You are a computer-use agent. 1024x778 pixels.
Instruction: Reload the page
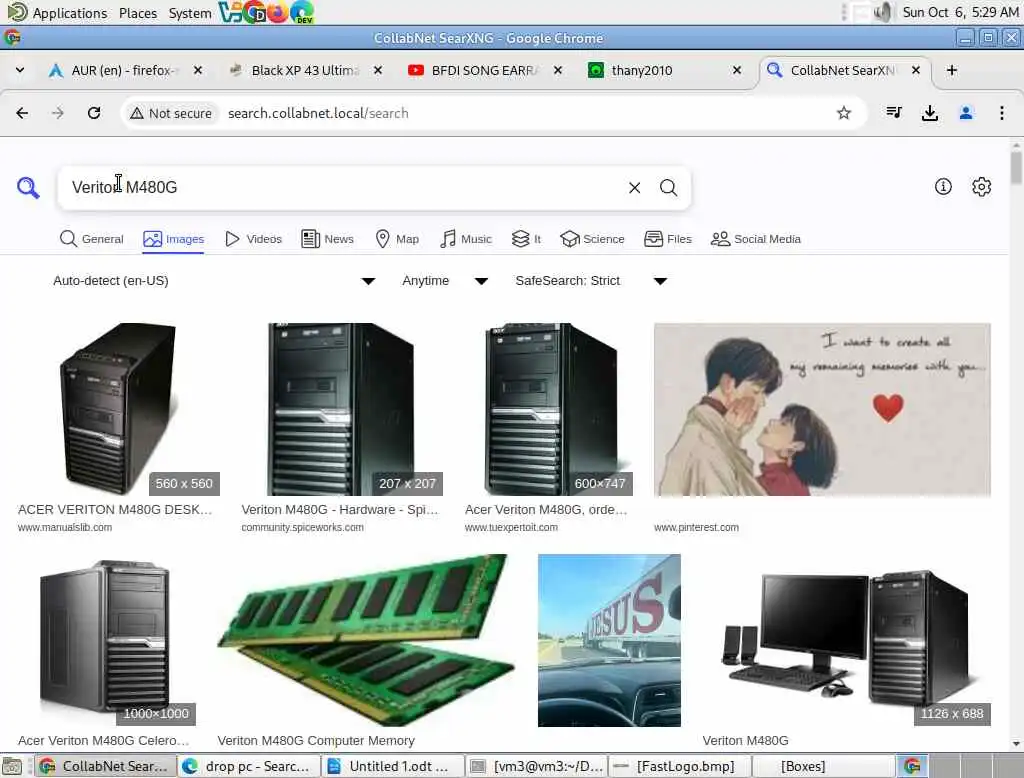pyautogui.click(x=94, y=113)
